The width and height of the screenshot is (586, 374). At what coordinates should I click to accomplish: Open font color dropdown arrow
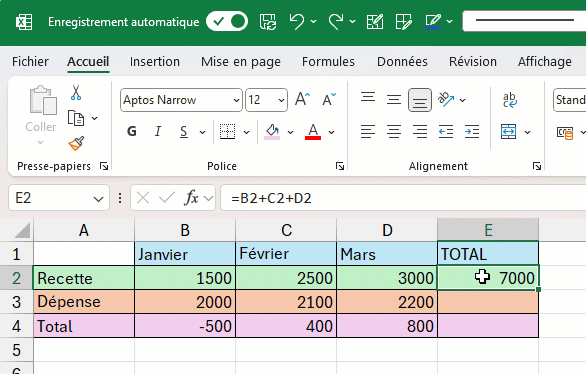click(331, 132)
